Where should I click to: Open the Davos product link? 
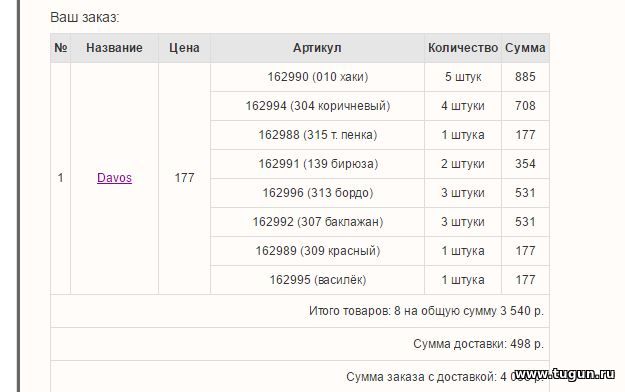coord(114,178)
